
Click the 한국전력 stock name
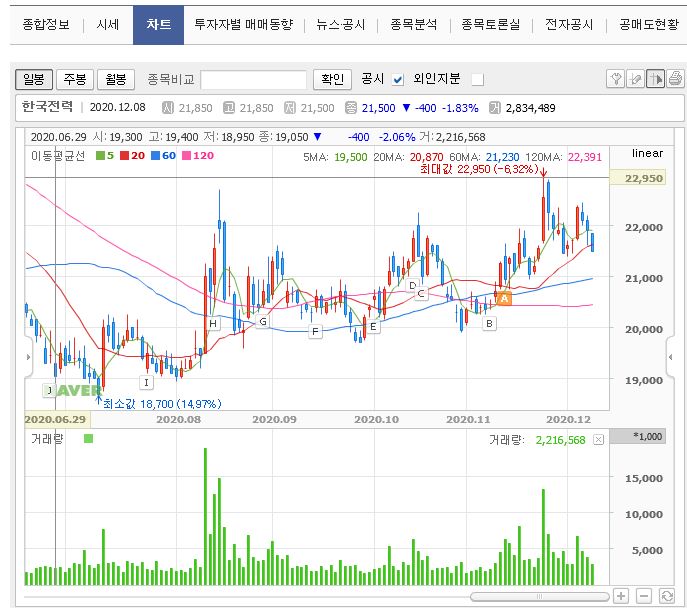[47, 106]
